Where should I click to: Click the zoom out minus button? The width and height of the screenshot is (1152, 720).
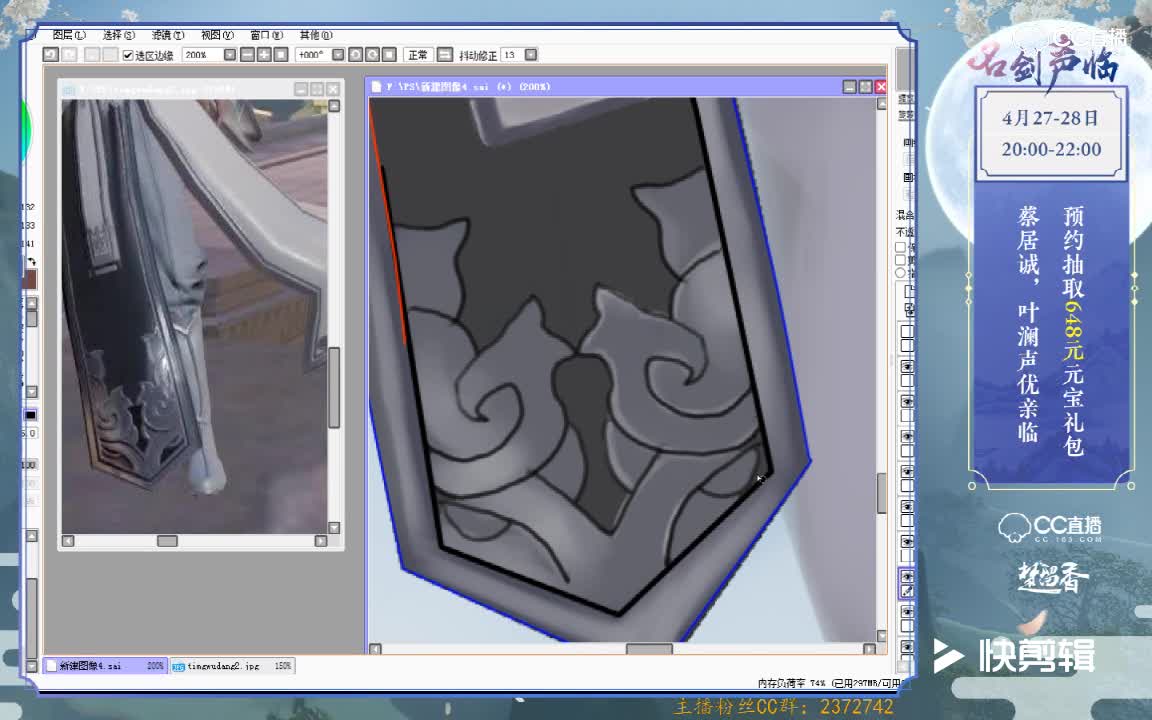coord(248,55)
